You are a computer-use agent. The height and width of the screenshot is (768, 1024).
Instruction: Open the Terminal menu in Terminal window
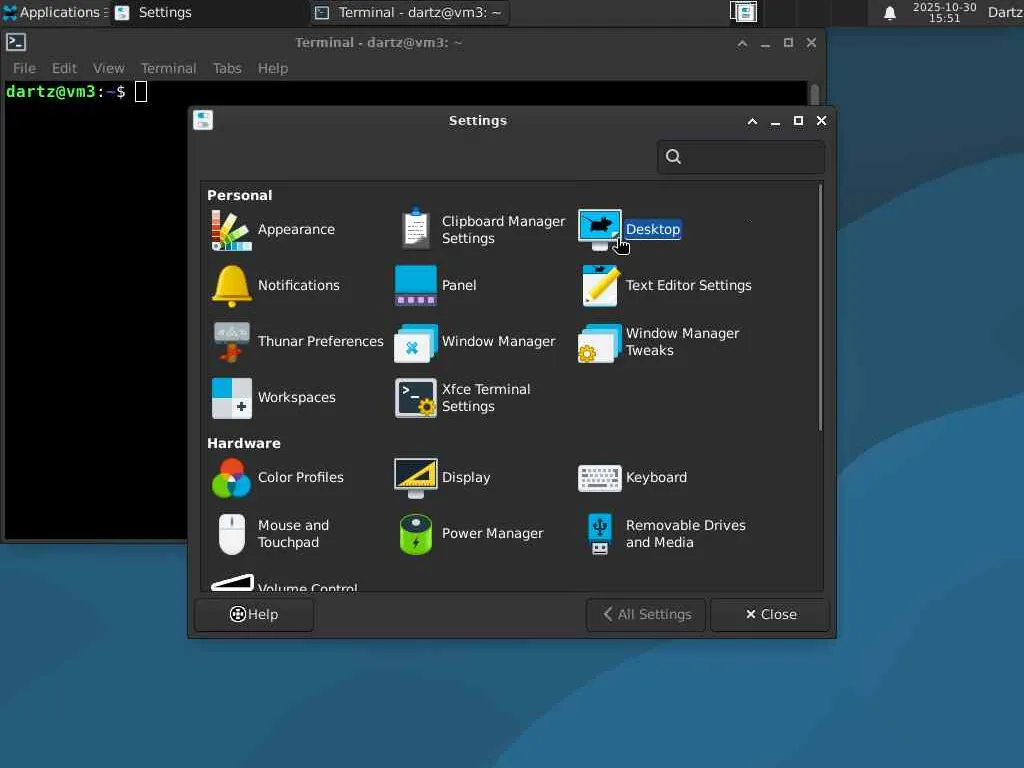(168, 68)
